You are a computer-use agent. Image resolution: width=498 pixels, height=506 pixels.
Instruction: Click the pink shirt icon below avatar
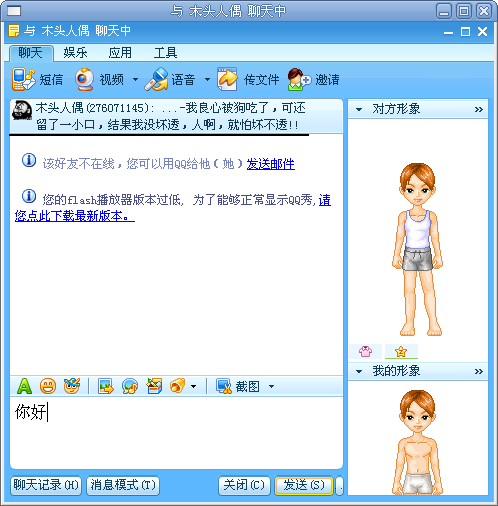click(x=365, y=351)
